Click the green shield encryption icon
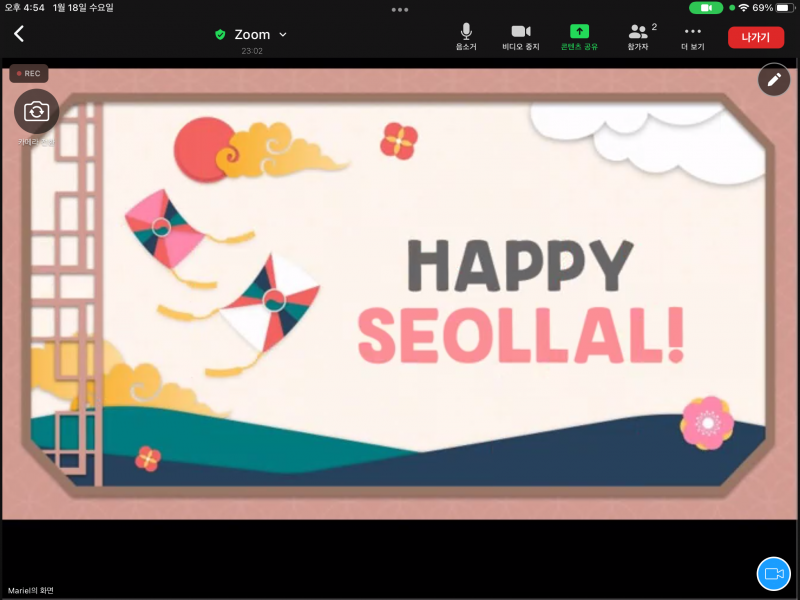This screenshot has width=800, height=600. (x=220, y=35)
